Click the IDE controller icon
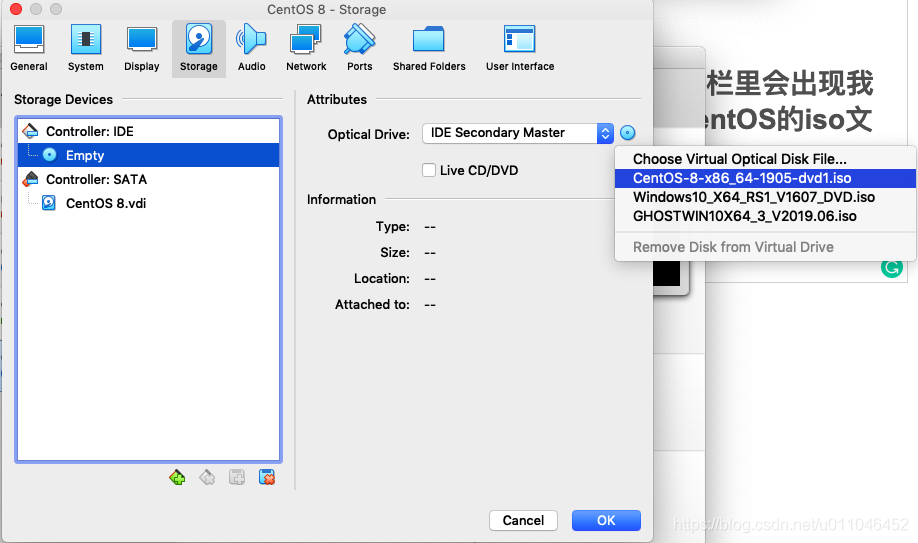Viewport: 918px width, 543px height. pos(30,131)
